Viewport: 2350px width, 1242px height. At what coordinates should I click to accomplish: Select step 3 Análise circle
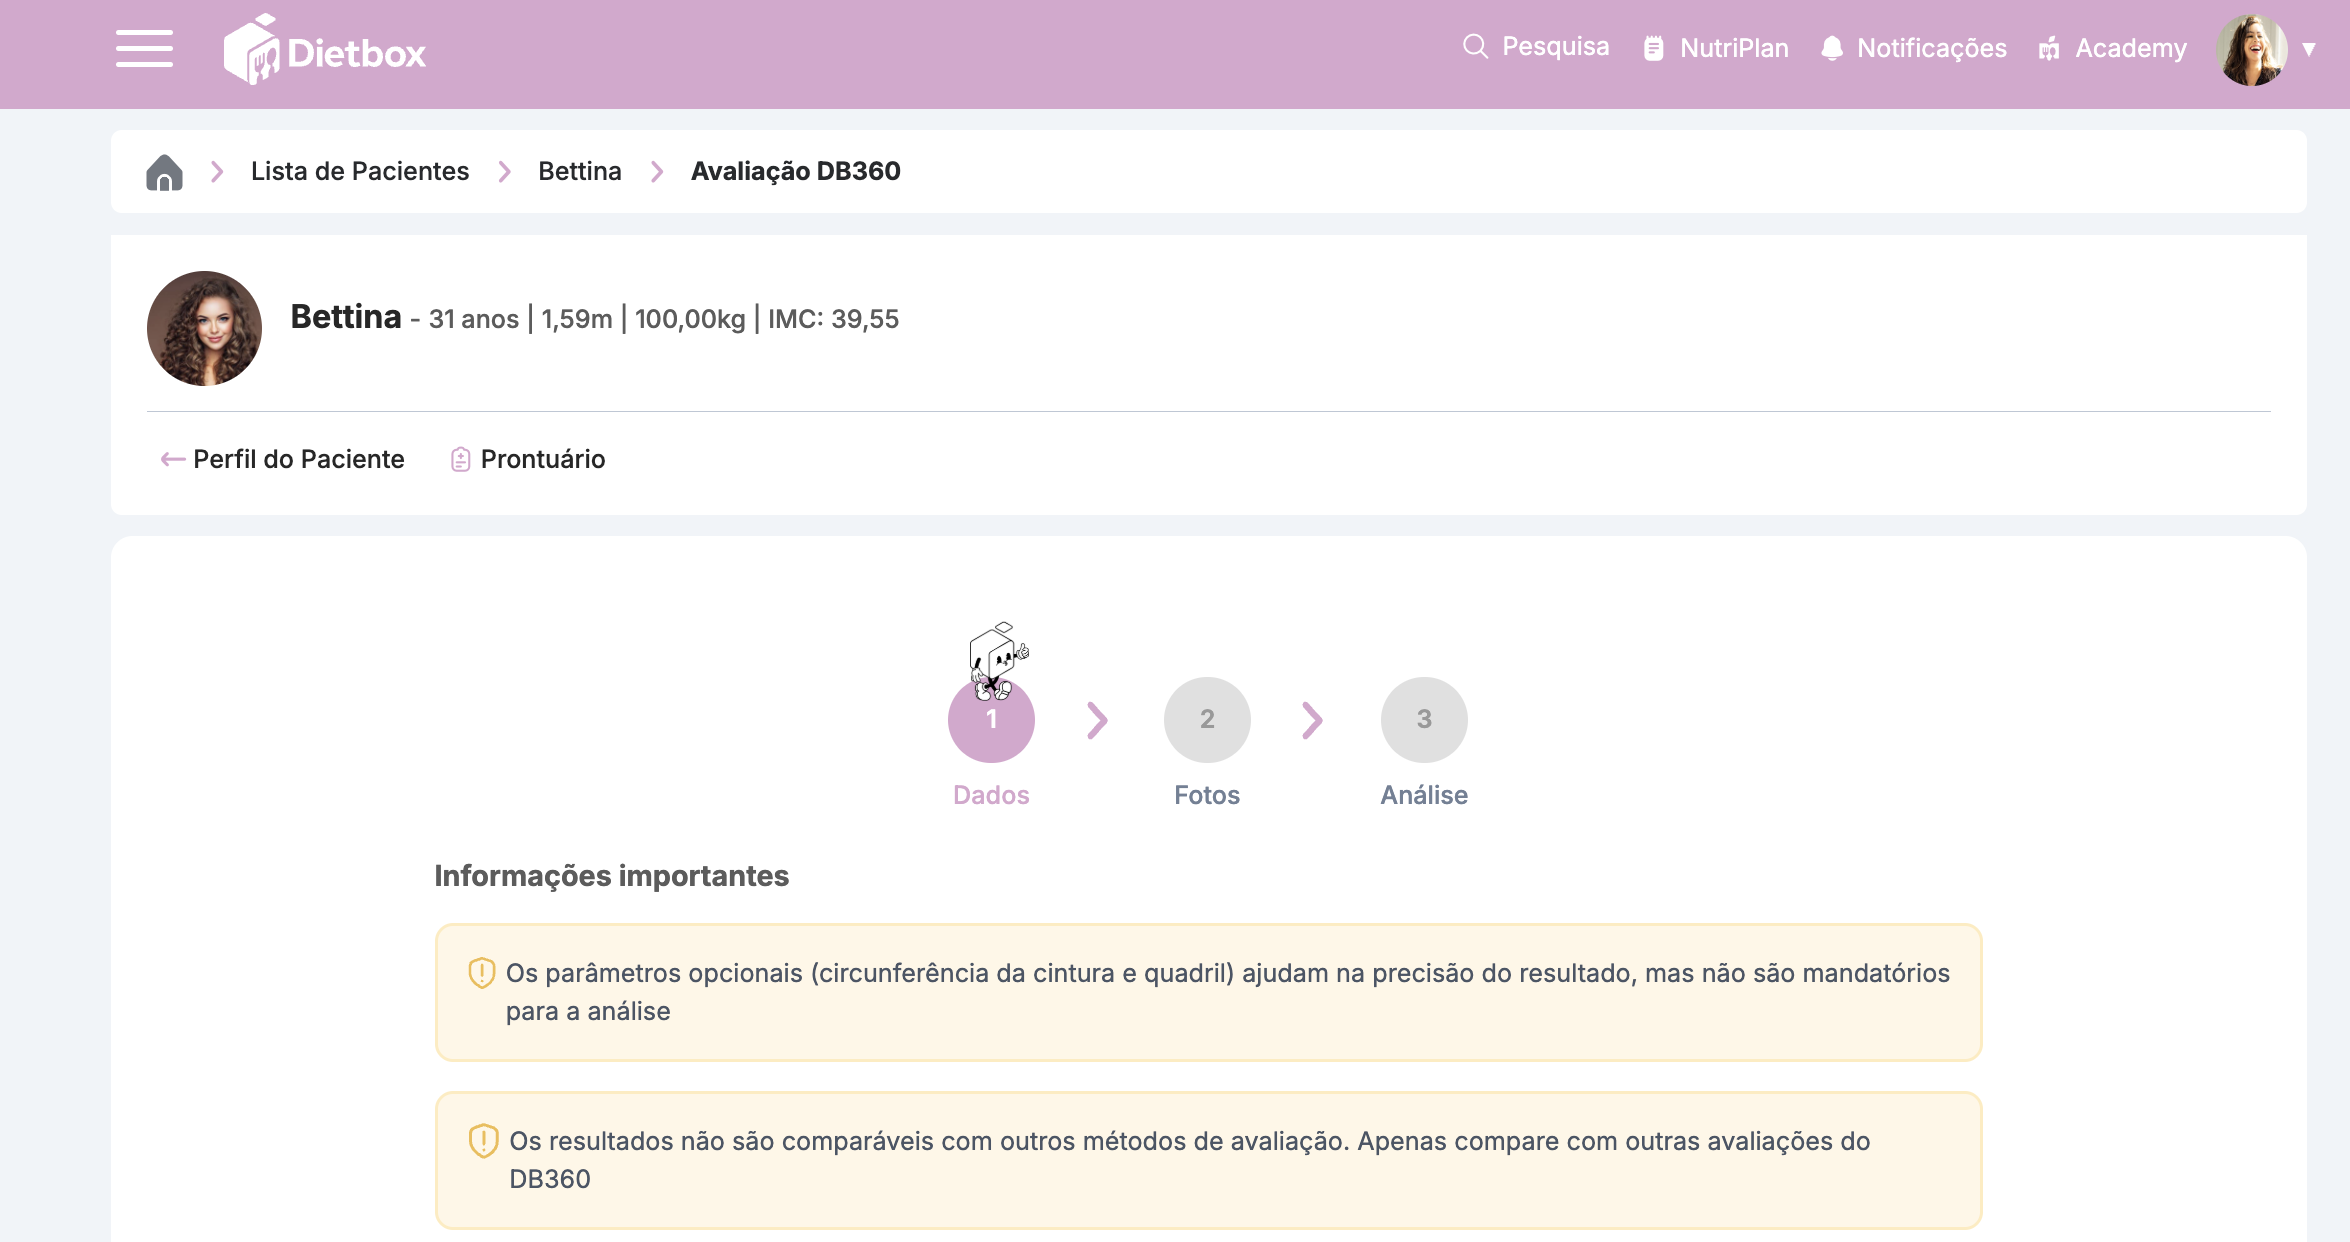point(1424,720)
